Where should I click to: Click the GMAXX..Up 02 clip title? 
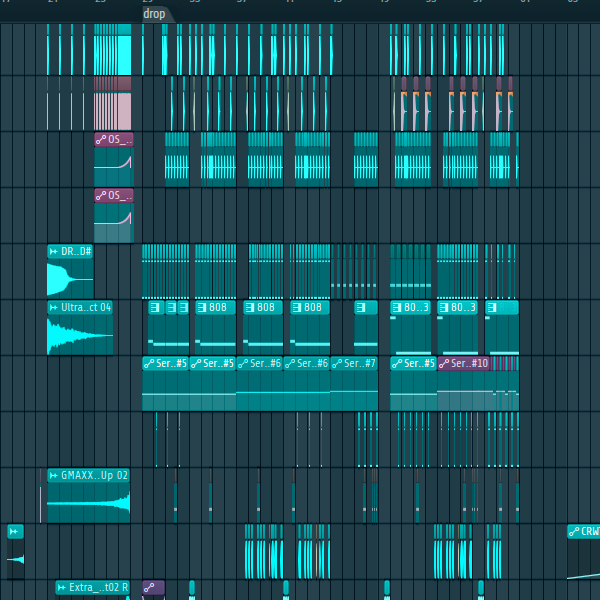(94, 475)
